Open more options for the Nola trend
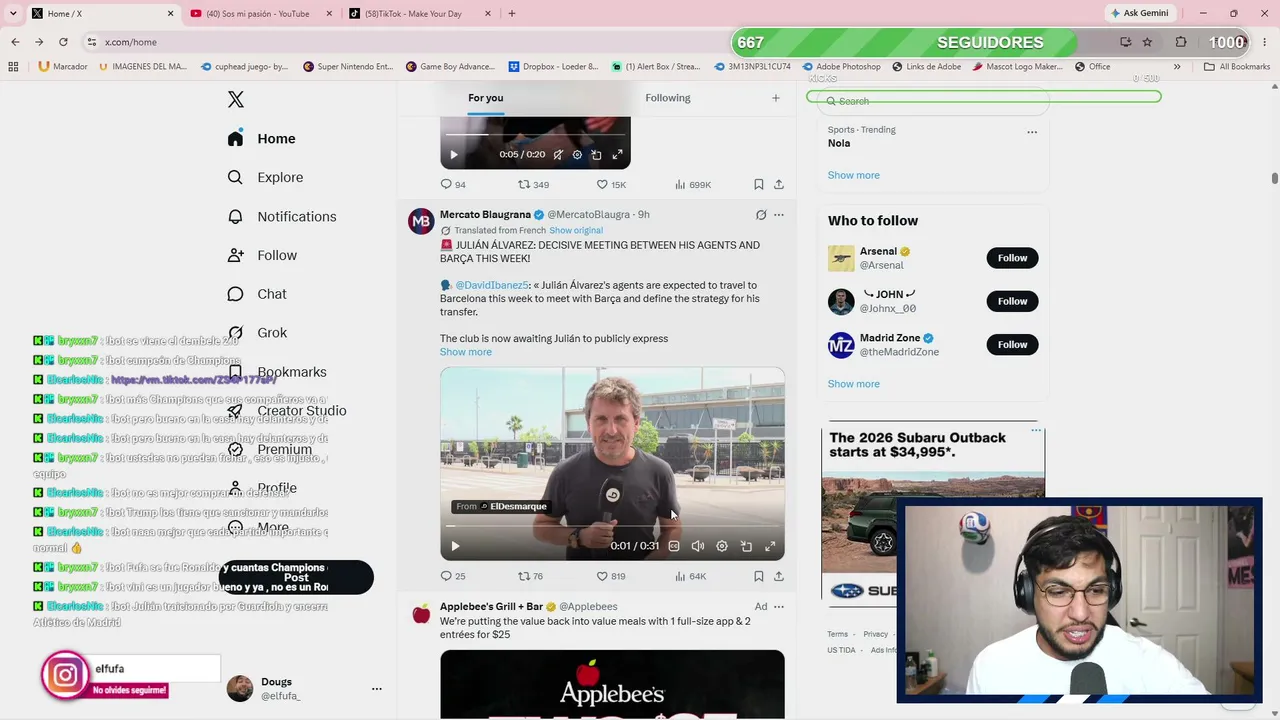 (x=1032, y=132)
